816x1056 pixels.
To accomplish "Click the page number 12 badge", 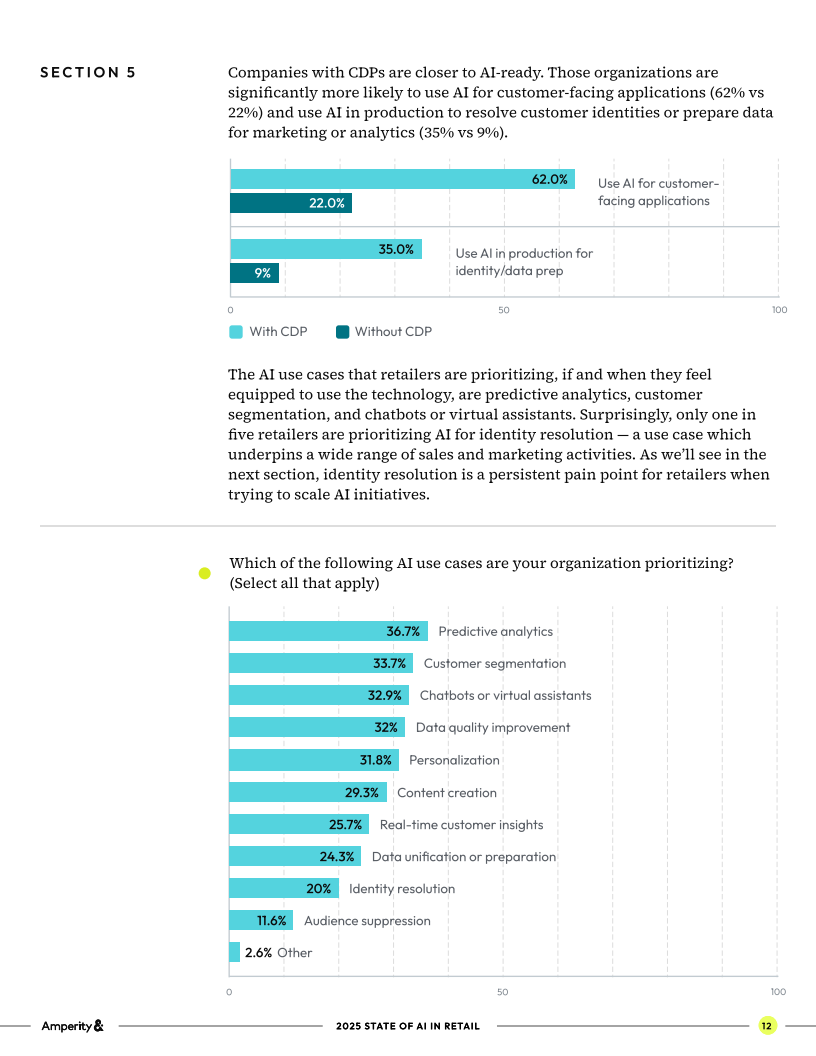I will (x=767, y=1025).
